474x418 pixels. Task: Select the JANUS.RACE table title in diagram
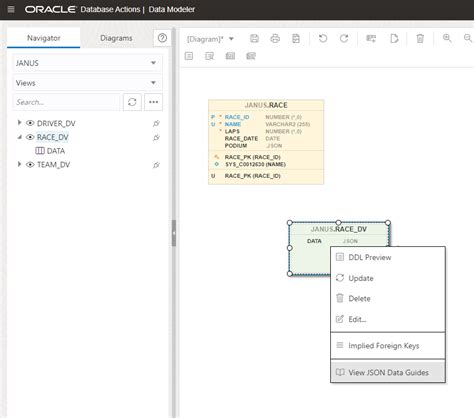(x=266, y=105)
